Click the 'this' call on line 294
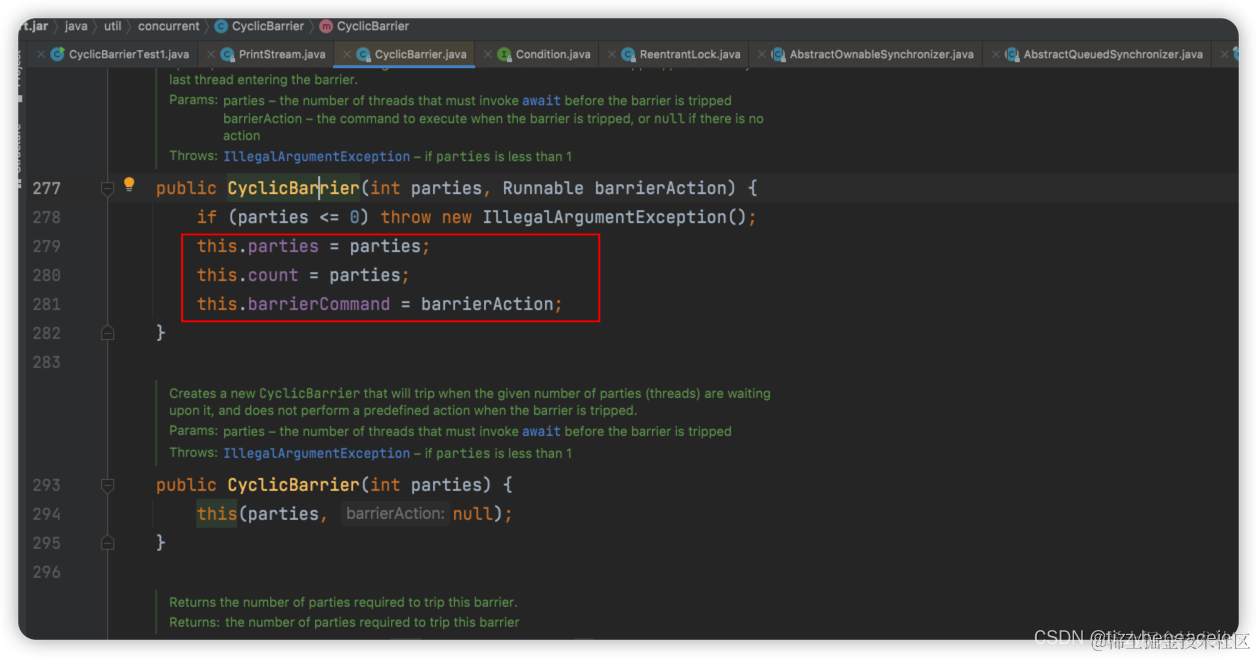Image resolution: width=1257 pixels, height=658 pixels. pos(217,514)
